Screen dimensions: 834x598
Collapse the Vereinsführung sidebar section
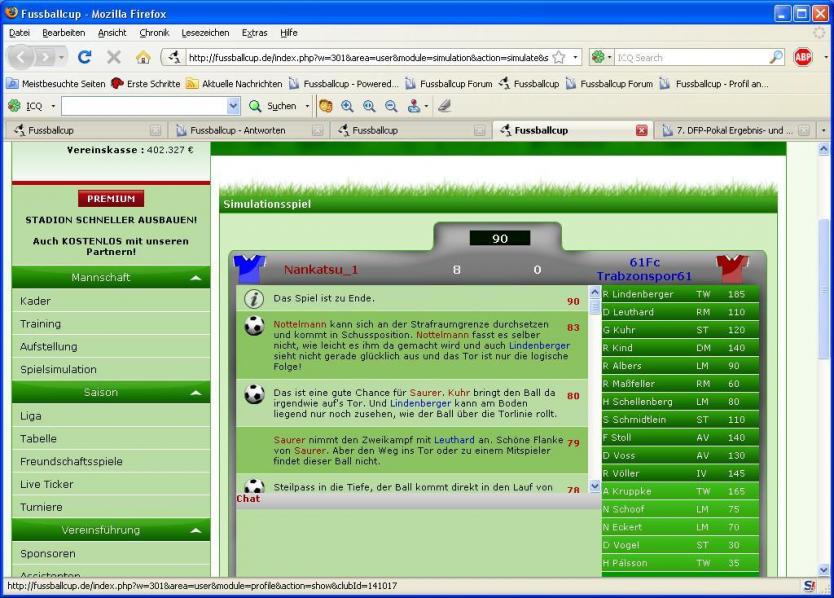pyautogui.click(x=195, y=530)
